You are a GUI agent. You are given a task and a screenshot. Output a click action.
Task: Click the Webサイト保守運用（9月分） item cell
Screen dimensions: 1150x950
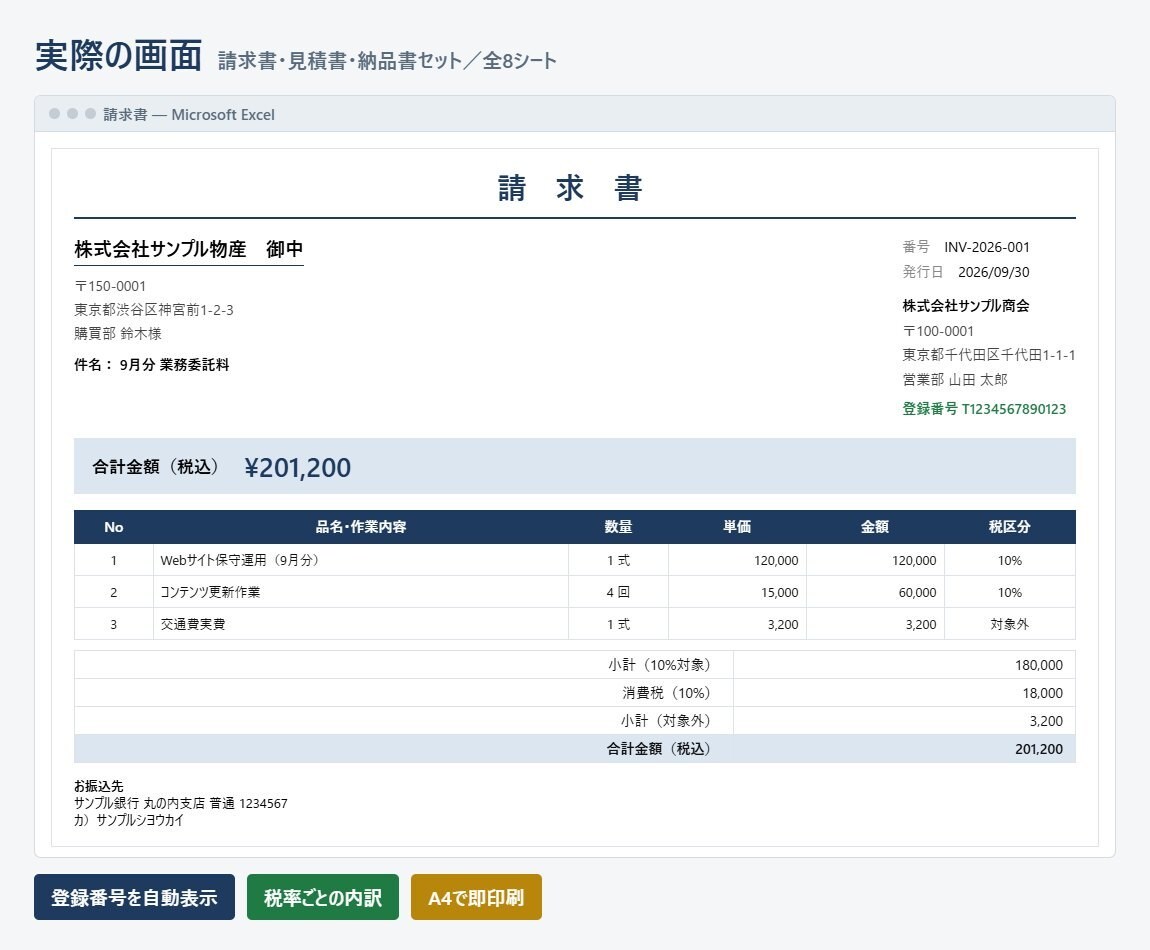point(361,560)
